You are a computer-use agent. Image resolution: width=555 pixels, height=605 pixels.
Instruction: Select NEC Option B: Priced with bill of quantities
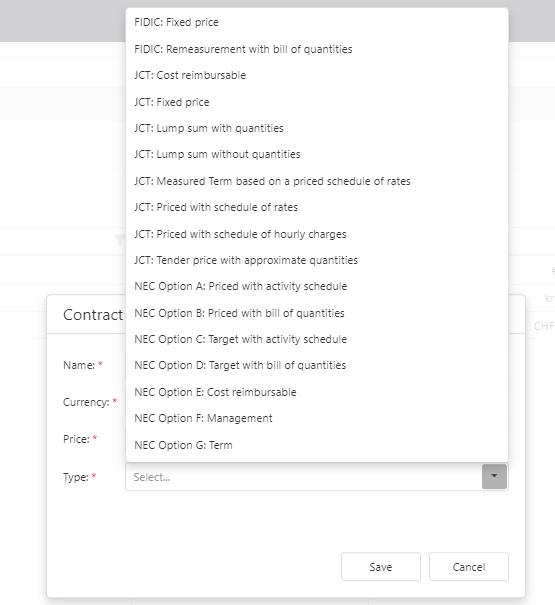click(x=317, y=313)
